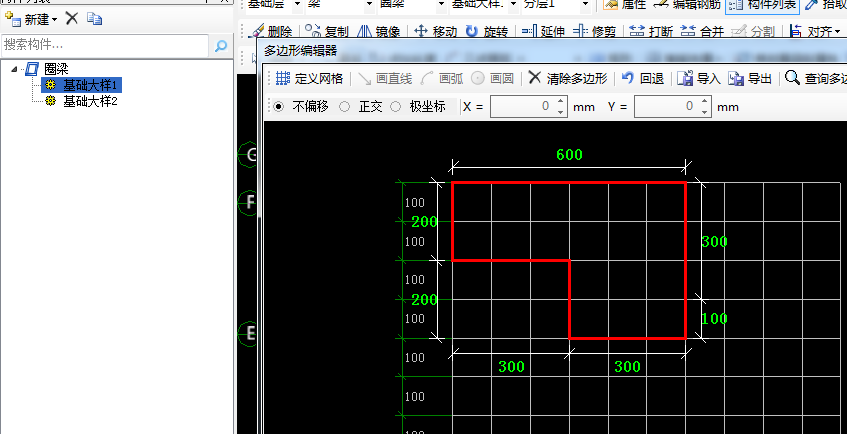The image size is (847, 434).
Task: Click the gear icon beside 基础大样2
Action: (51, 101)
